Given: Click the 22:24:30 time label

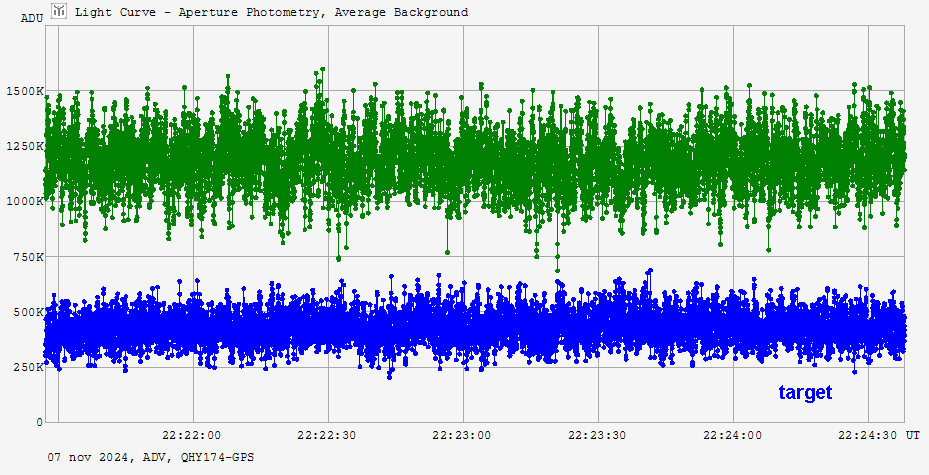Looking at the screenshot, I should tap(867, 435).
